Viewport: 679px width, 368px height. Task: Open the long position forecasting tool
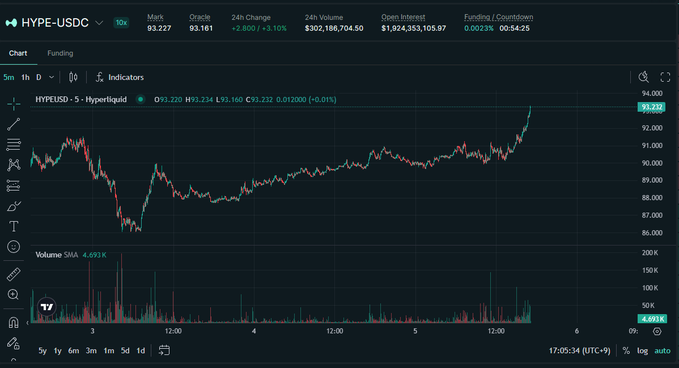(13, 186)
